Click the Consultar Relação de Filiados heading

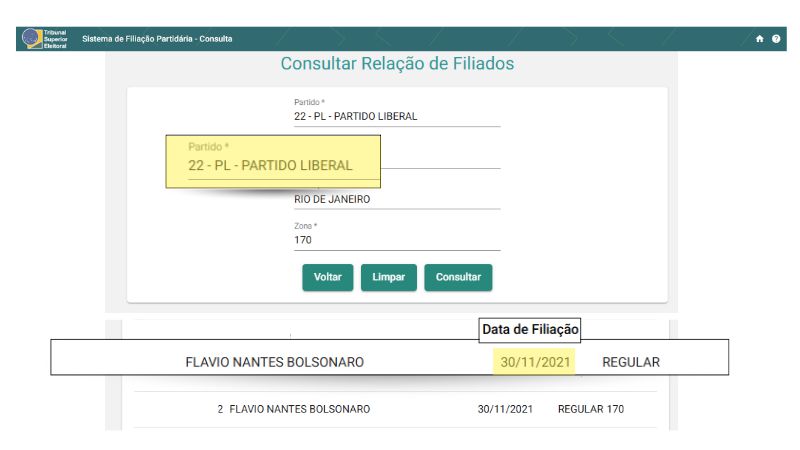tap(397, 64)
